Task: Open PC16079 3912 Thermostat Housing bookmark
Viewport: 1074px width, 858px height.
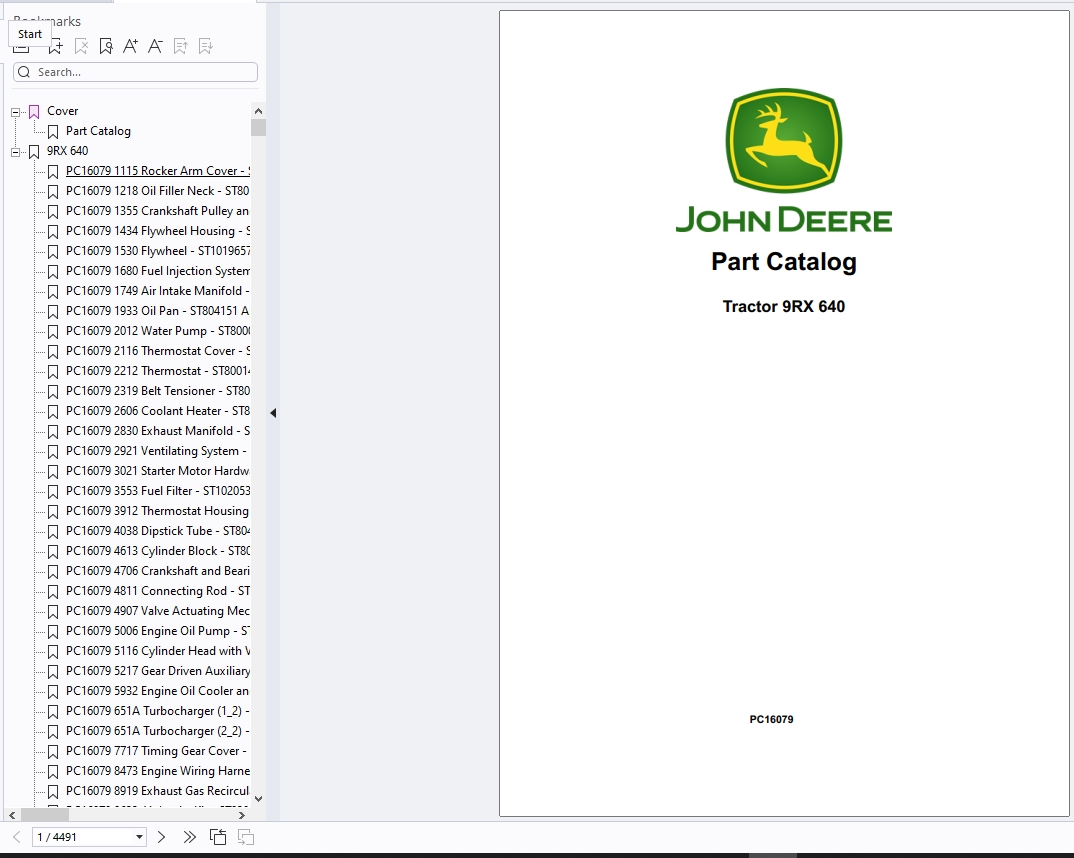Action: pyautogui.click(x=158, y=511)
